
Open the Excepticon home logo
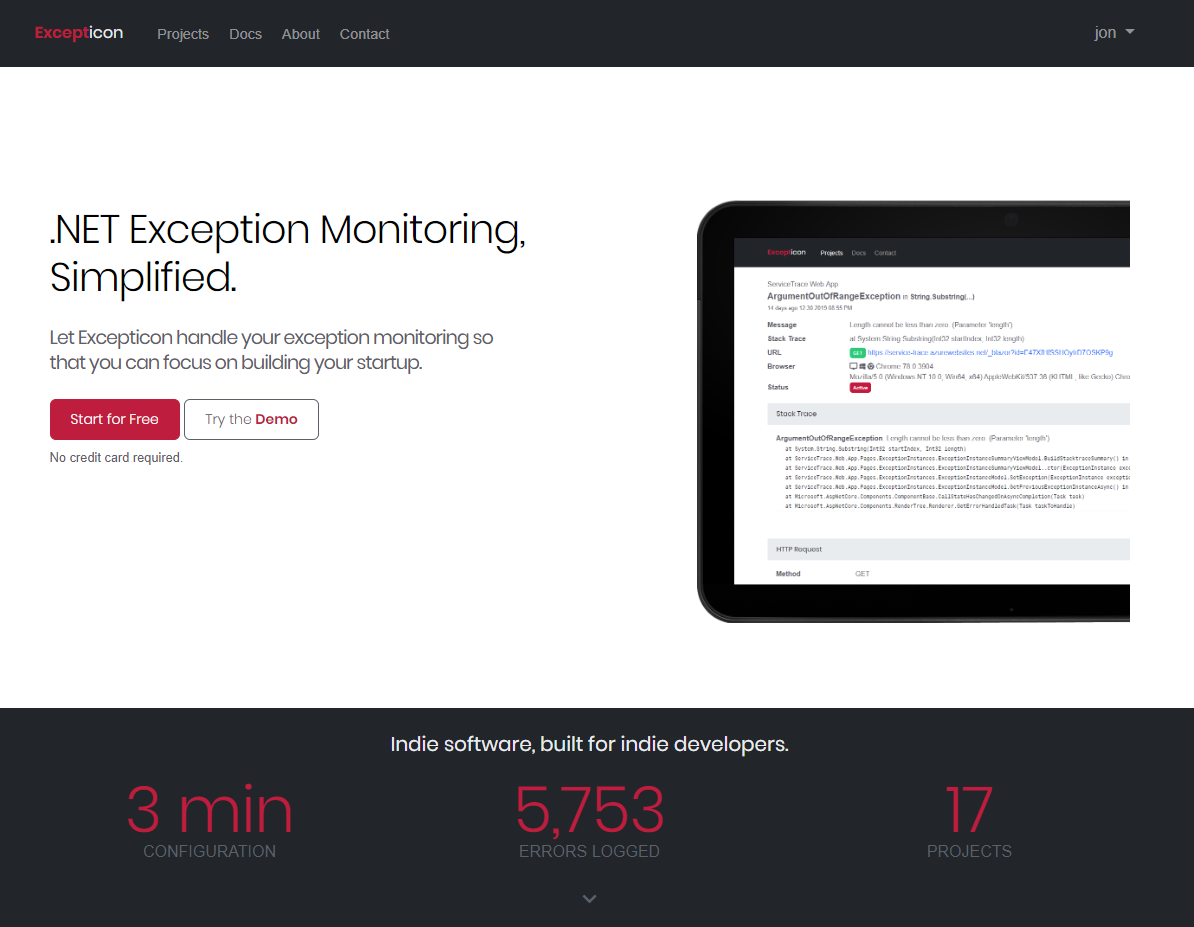click(78, 33)
